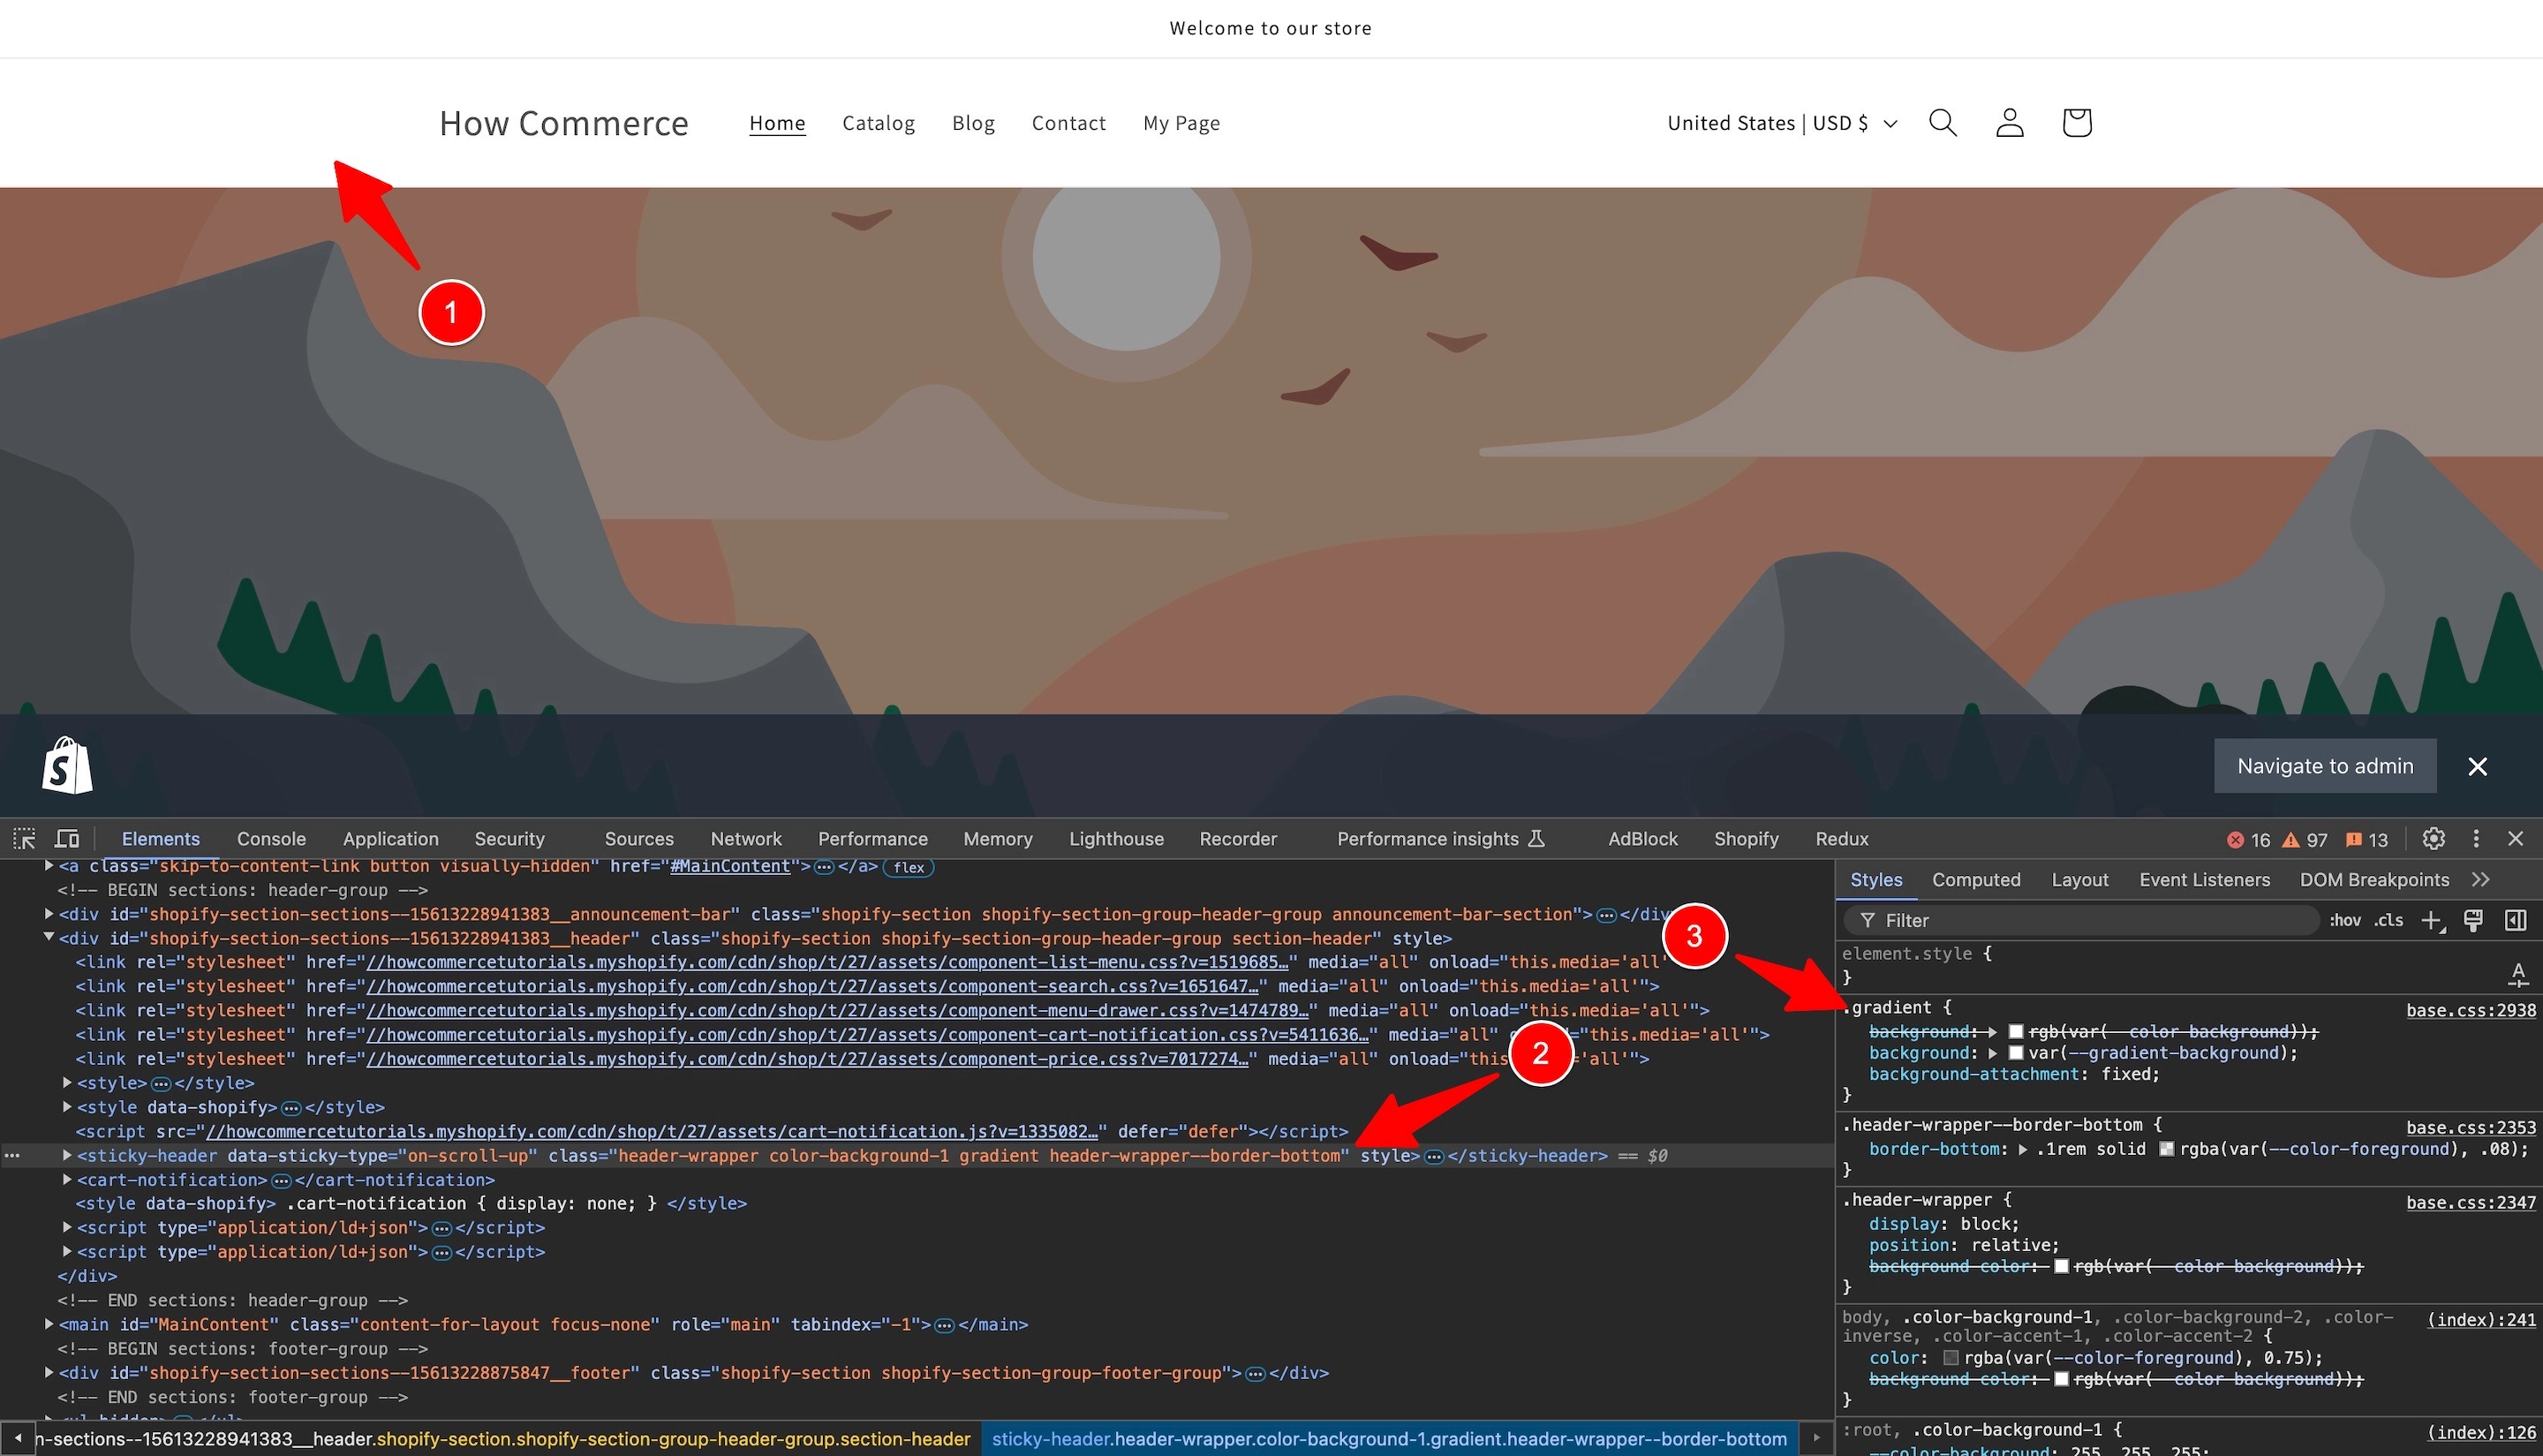Toggle the .cls element classes button
The height and width of the screenshot is (1456, 2543).
pos(2389,920)
